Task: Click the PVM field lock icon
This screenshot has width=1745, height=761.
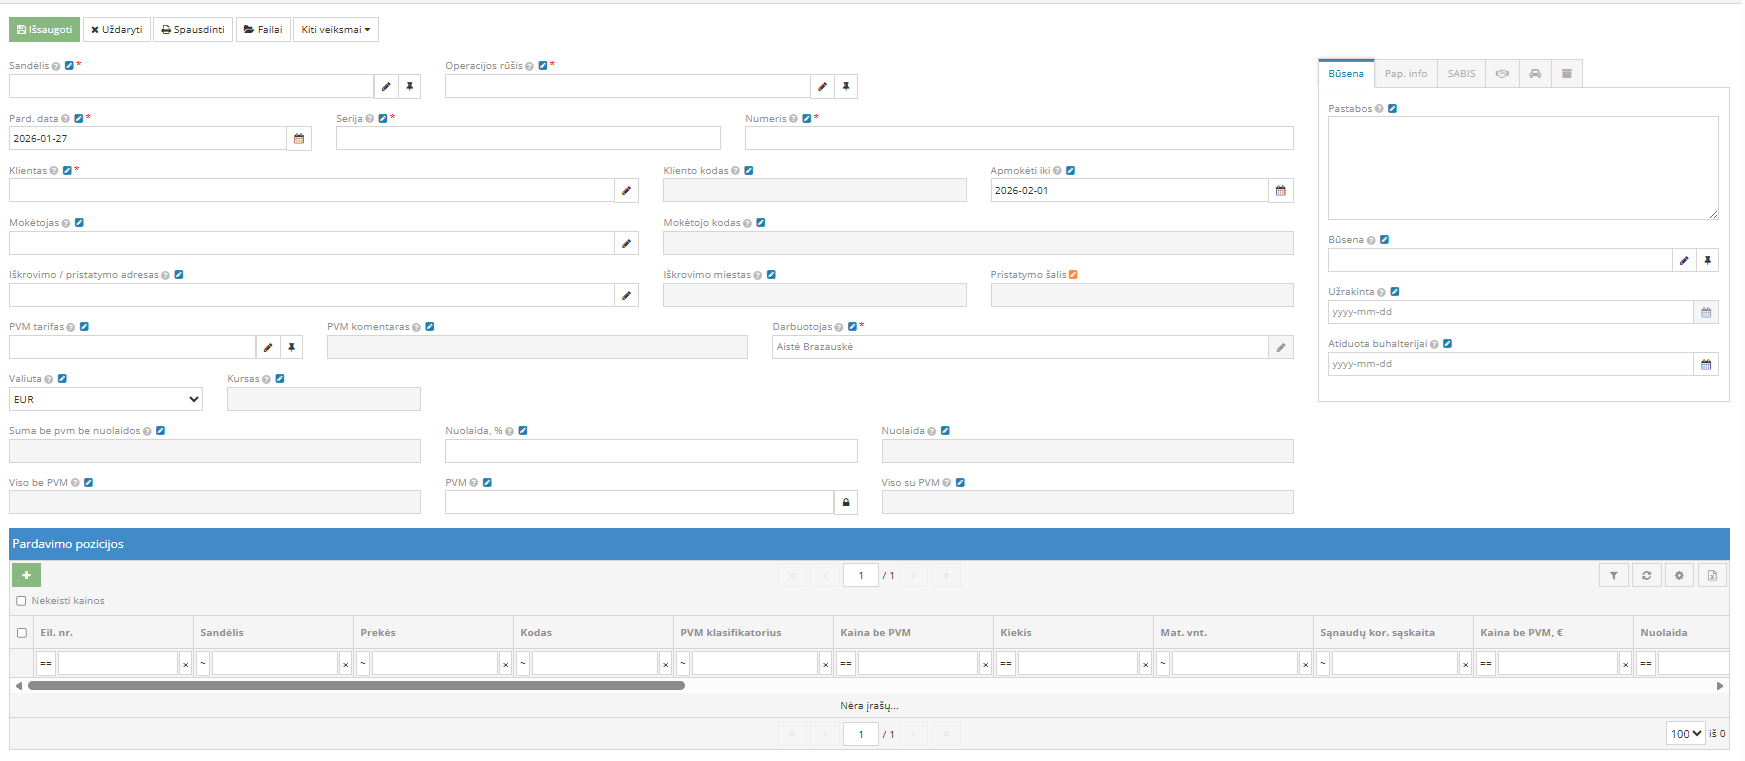Action: point(846,502)
